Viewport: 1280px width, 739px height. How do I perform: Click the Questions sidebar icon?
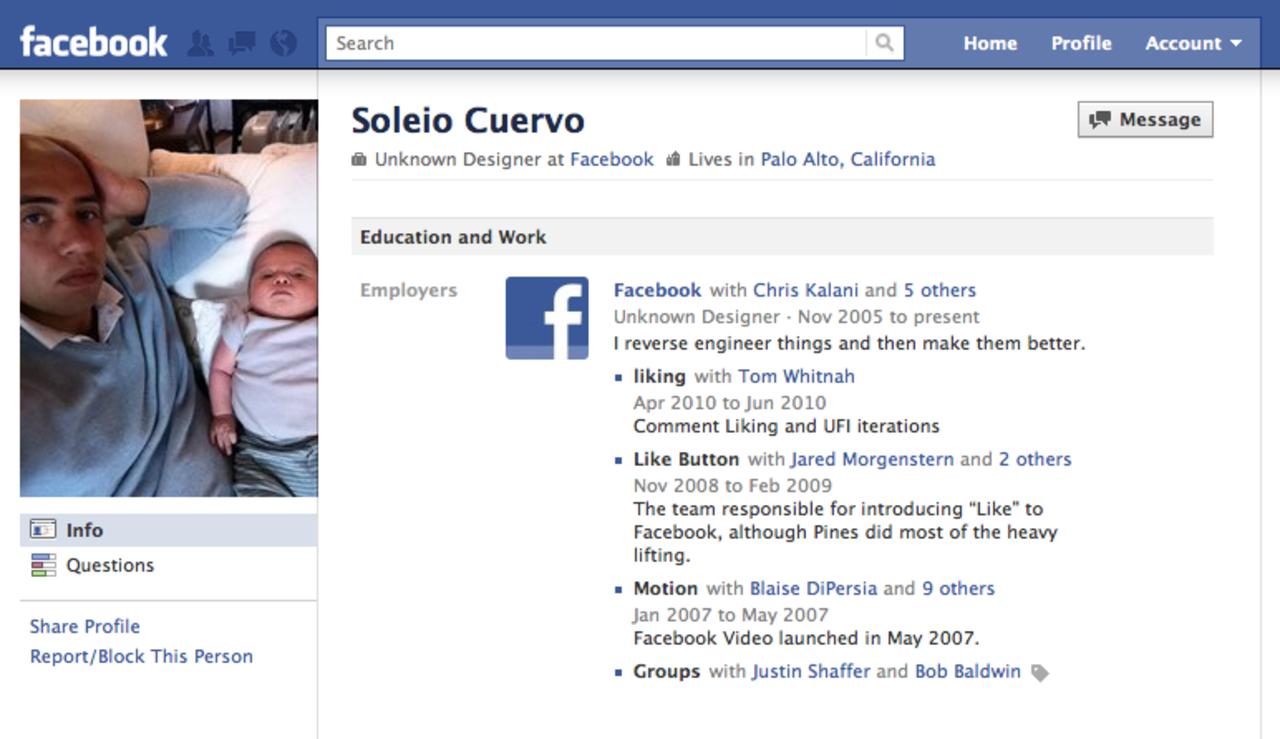coord(43,565)
